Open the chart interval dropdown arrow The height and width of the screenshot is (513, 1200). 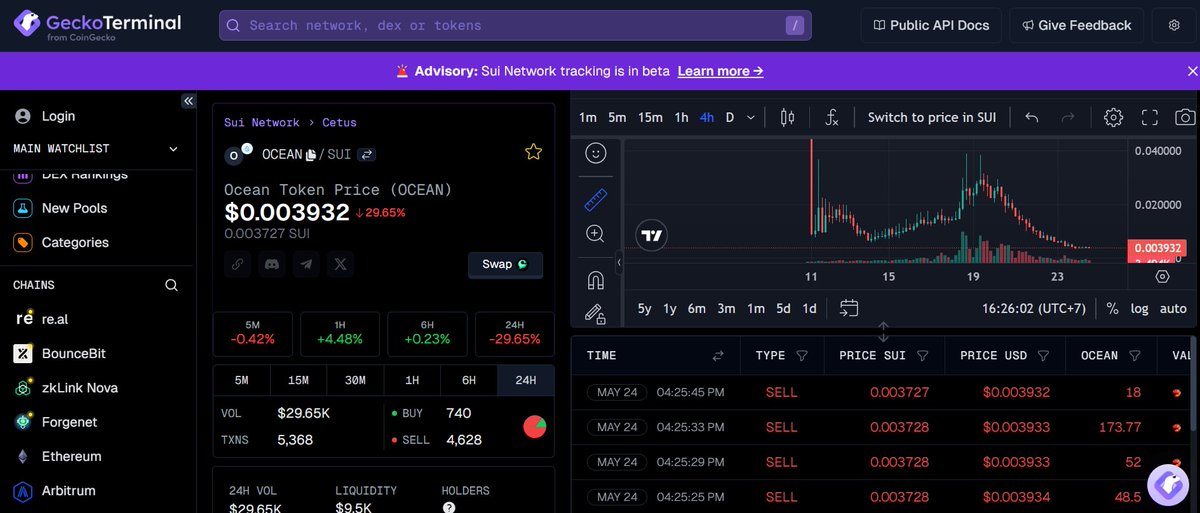751,117
